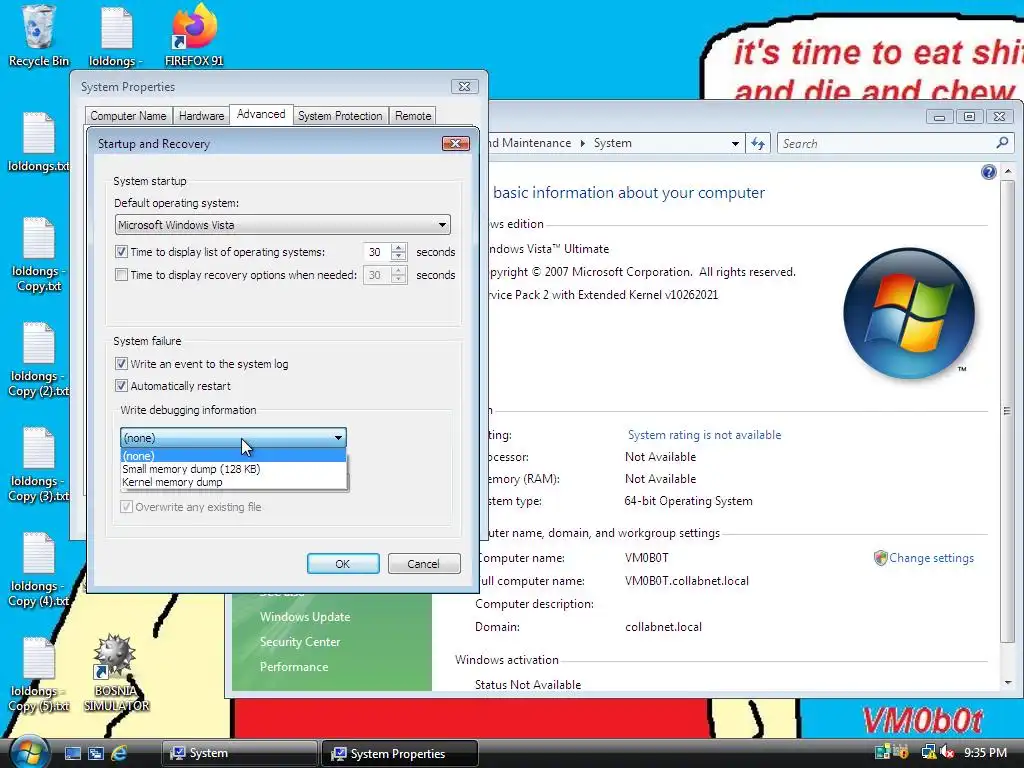Select loldongs - Copy (5).txt file icon

click(x=39, y=675)
